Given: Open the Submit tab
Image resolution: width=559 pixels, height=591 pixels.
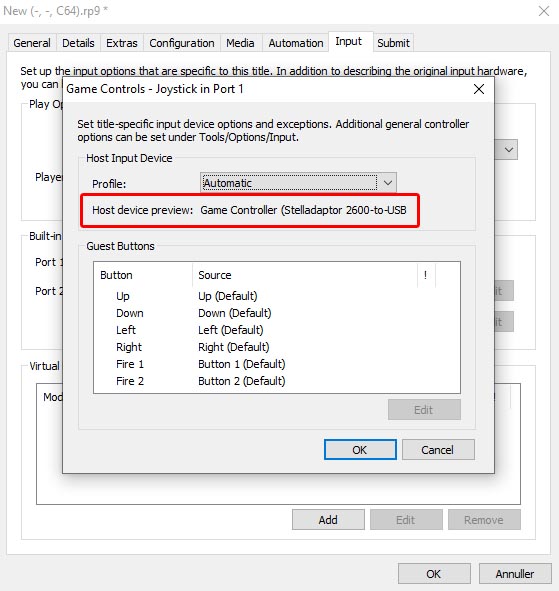Looking at the screenshot, I should (x=393, y=43).
